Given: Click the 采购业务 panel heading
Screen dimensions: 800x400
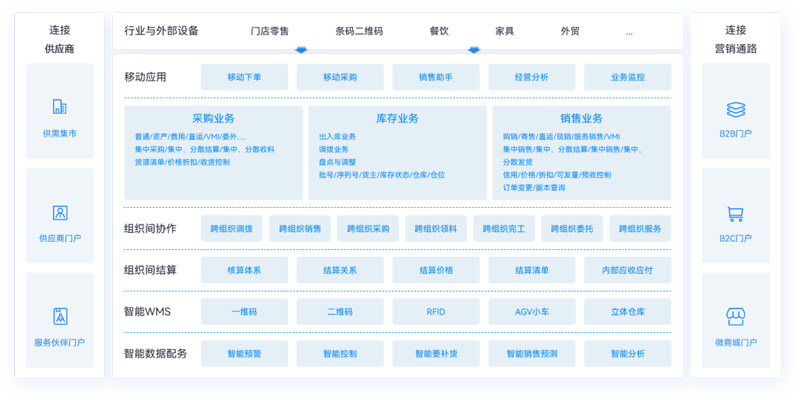Looking at the screenshot, I should 213,118.
